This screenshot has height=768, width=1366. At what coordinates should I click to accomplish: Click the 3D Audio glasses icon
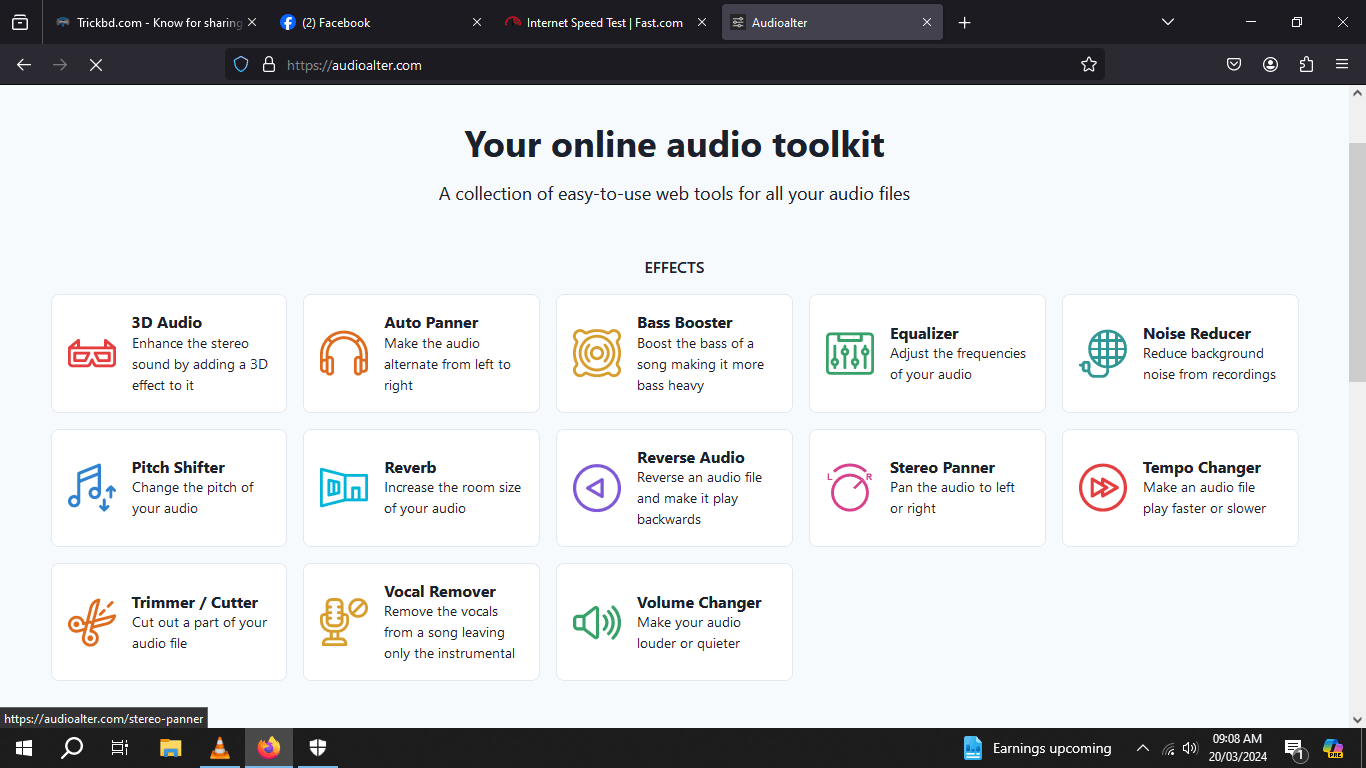click(x=92, y=354)
